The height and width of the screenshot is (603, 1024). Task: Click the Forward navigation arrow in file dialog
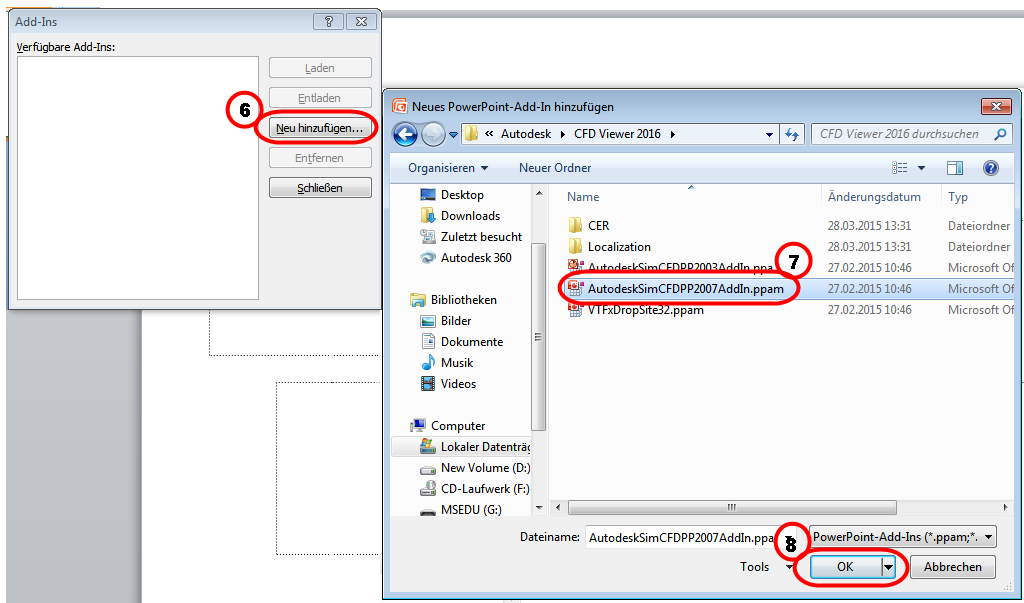(x=432, y=135)
